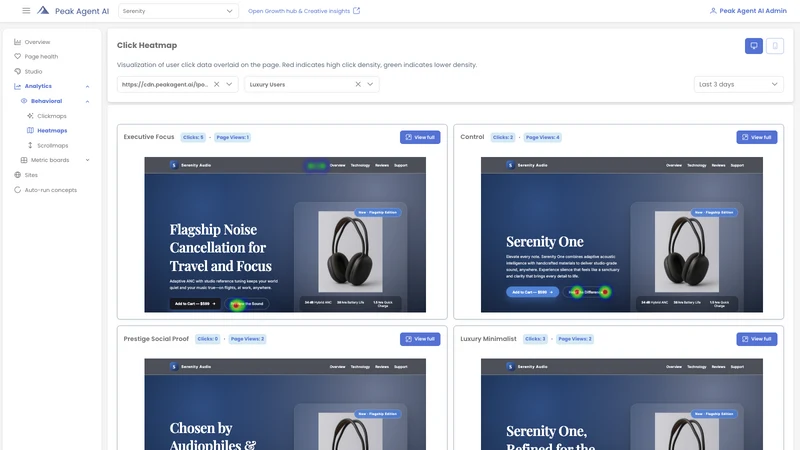
Task: Click Luxury Minimalist Clicks: 3 badge
Action: click(535, 339)
